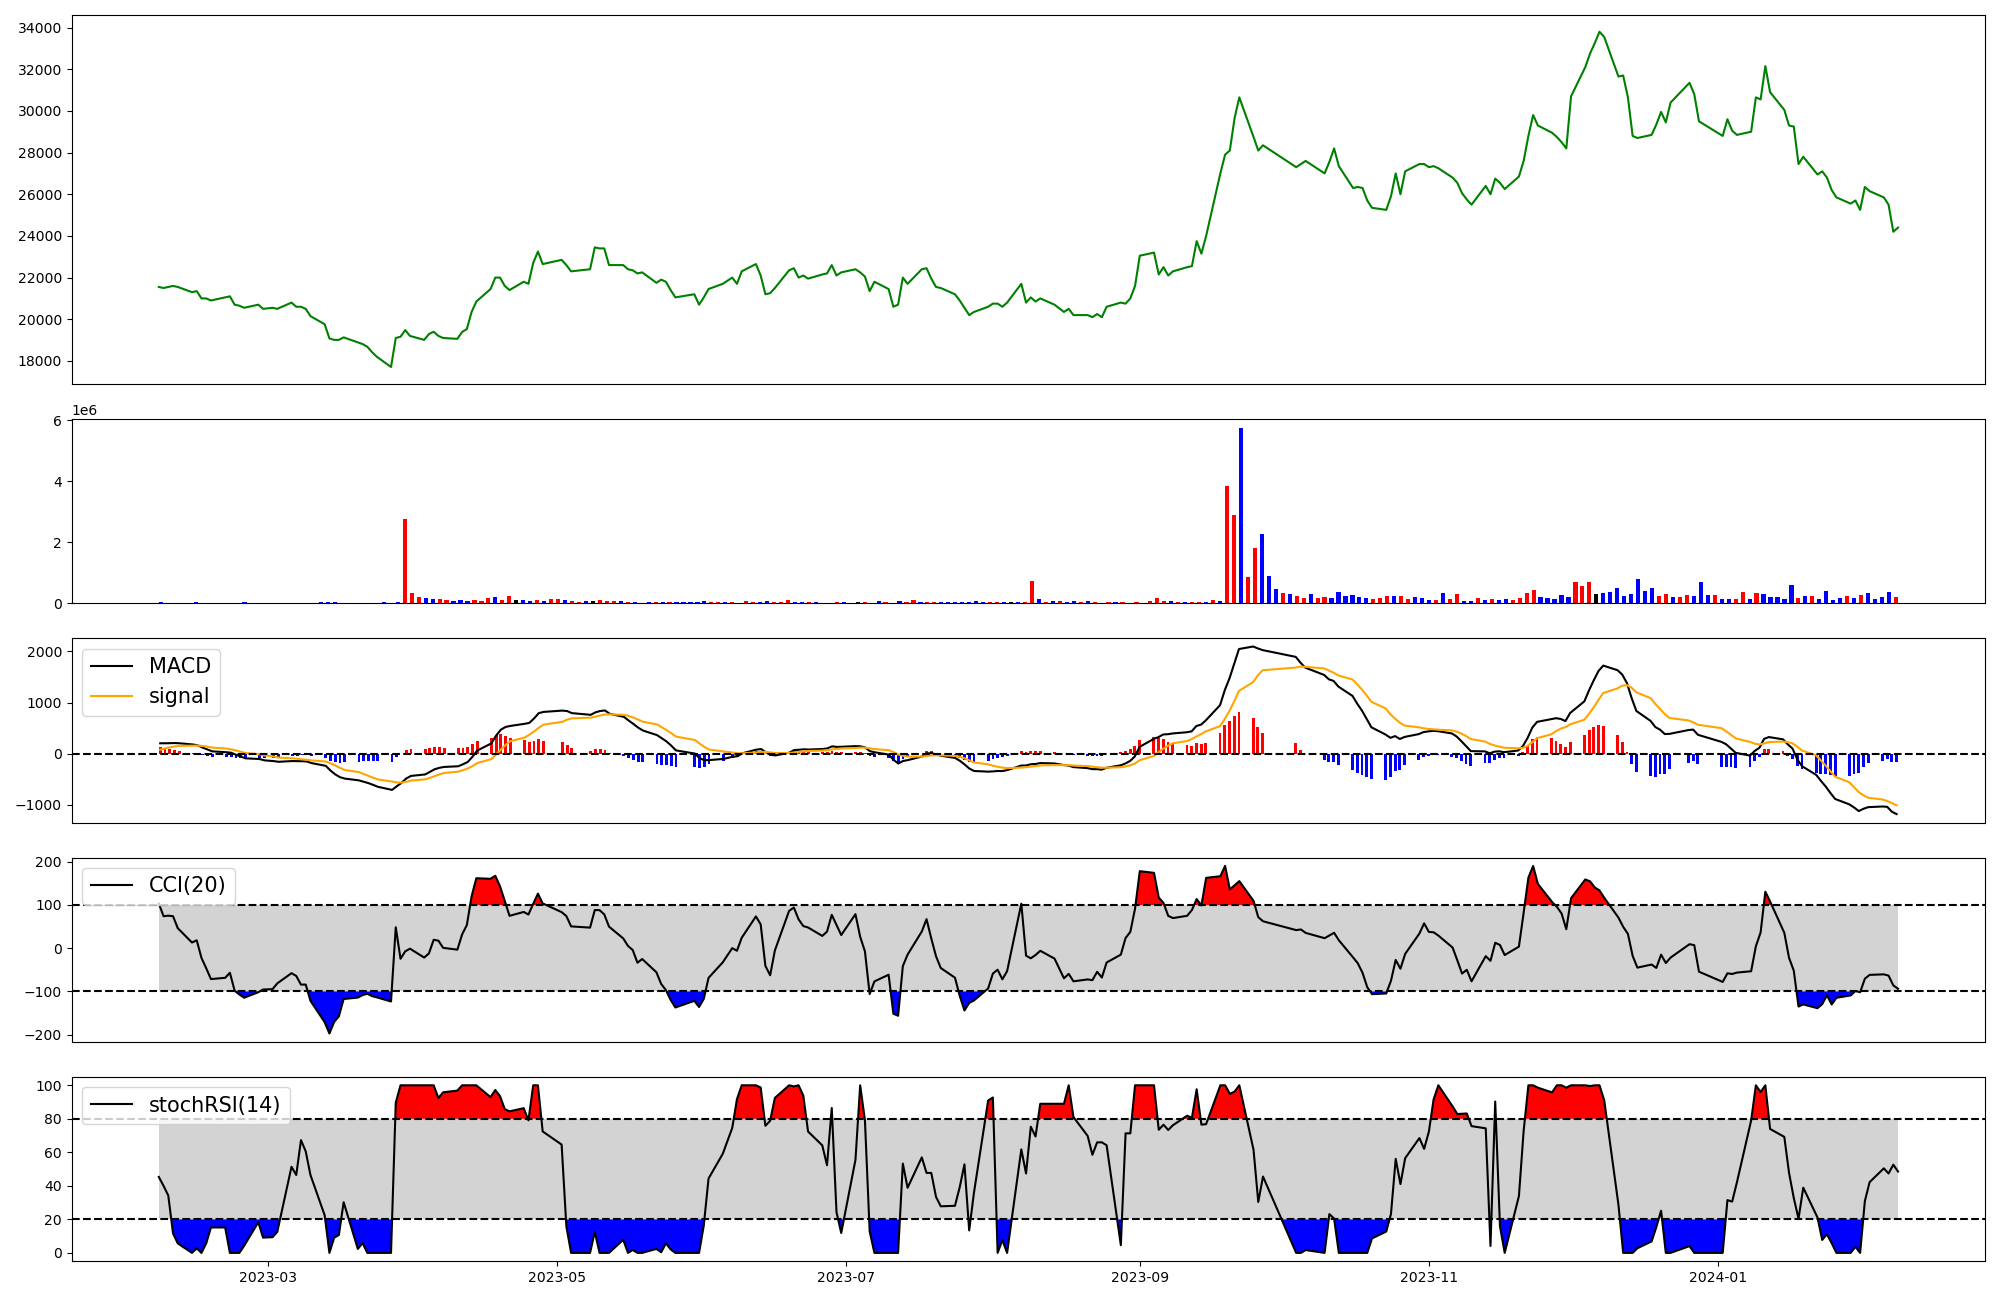Click the 1e6 volume scale label
The image size is (2000, 1300).
pos(84,411)
